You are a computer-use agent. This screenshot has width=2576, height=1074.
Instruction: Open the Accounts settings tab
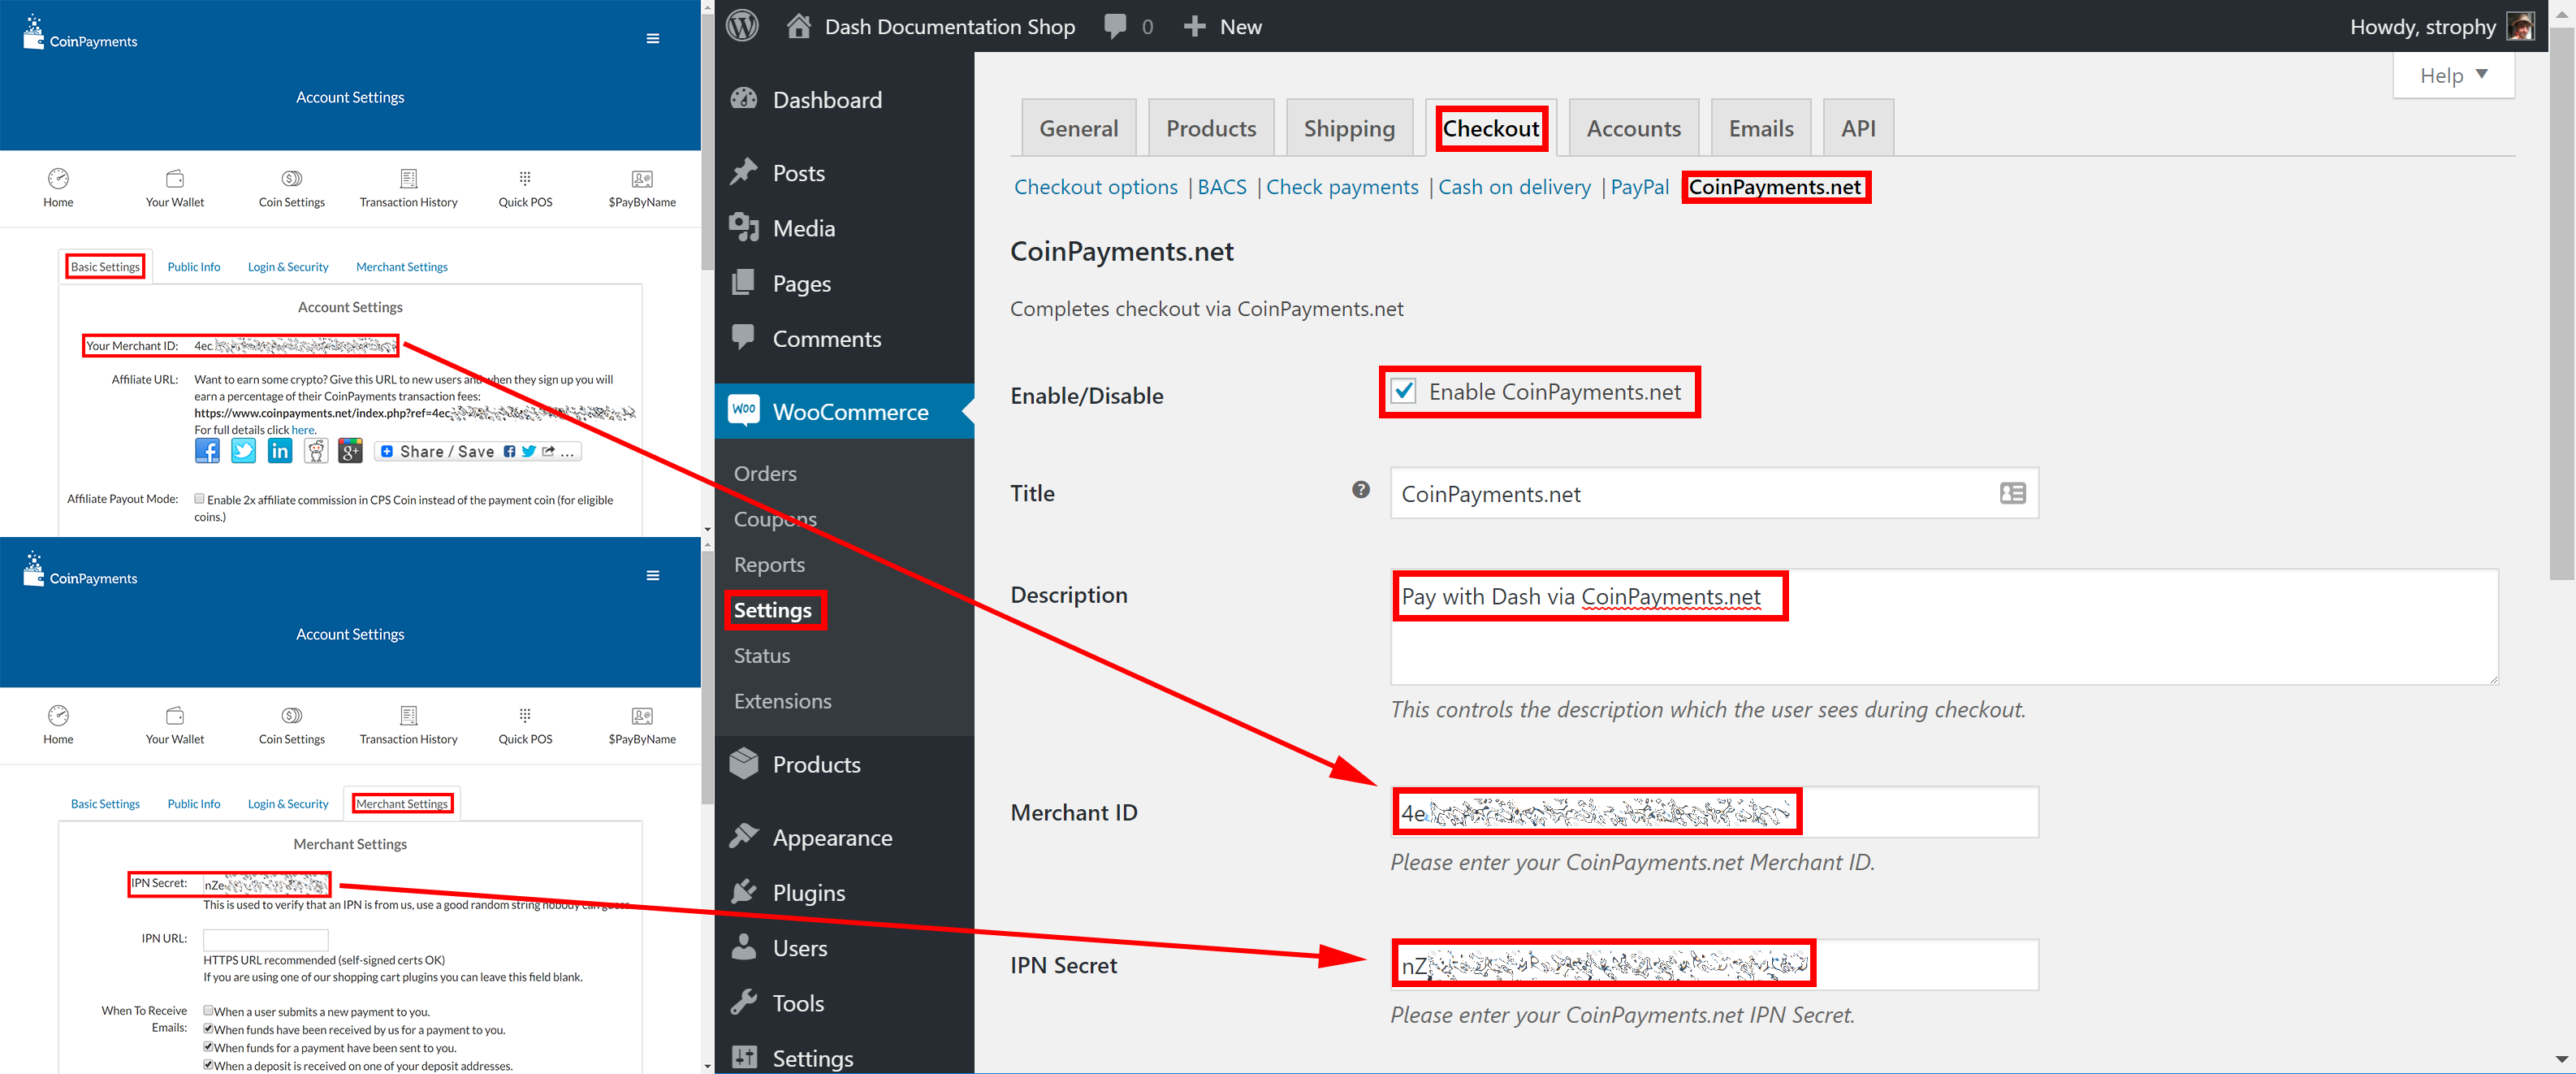pyautogui.click(x=1634, y=128)
